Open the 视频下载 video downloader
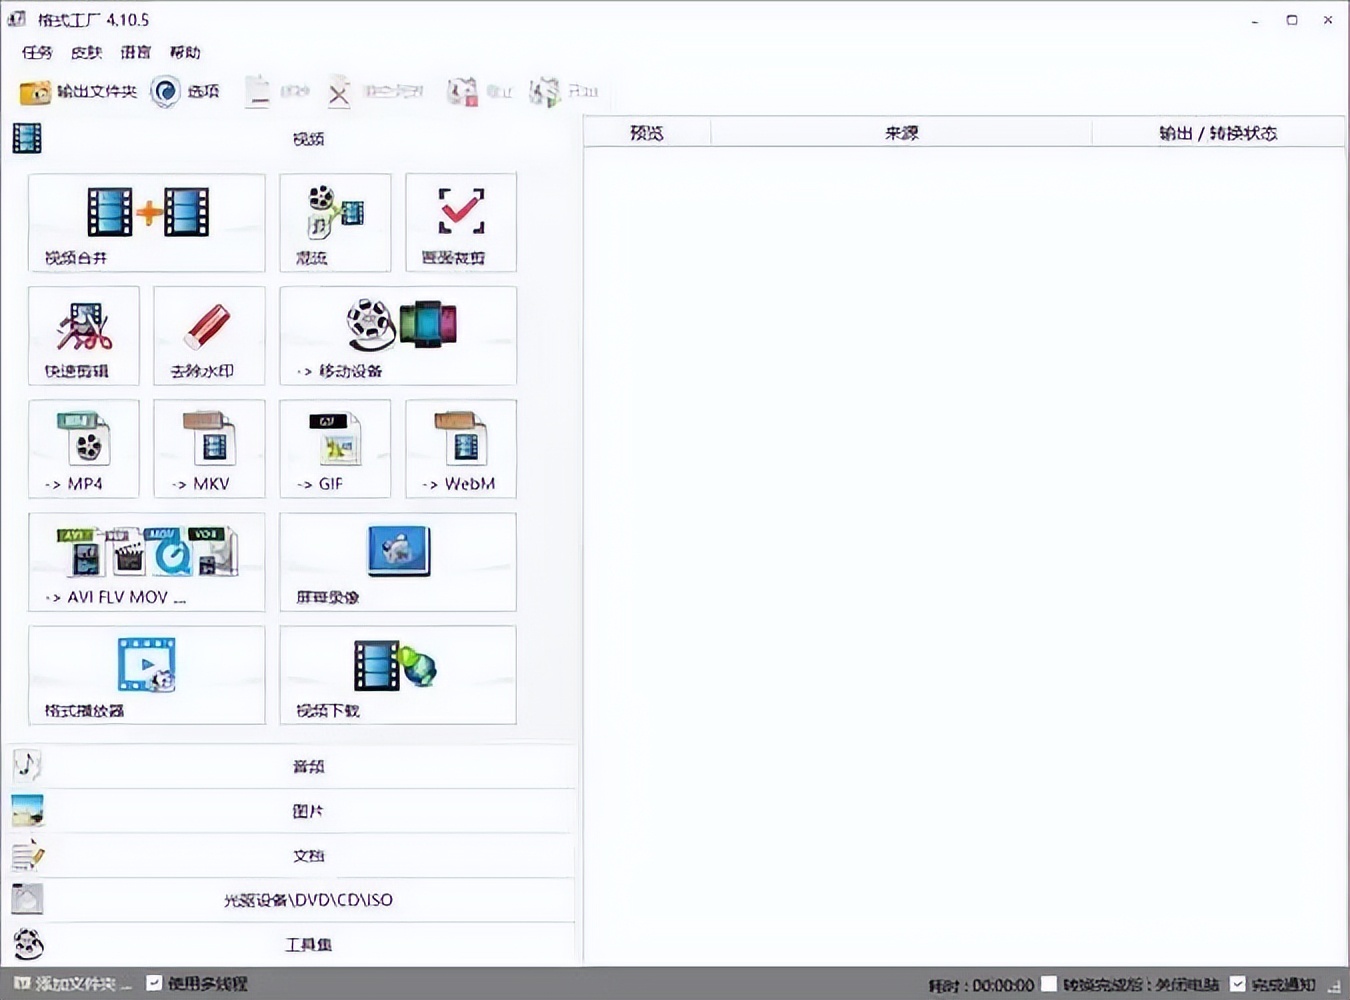 [397, 674]
